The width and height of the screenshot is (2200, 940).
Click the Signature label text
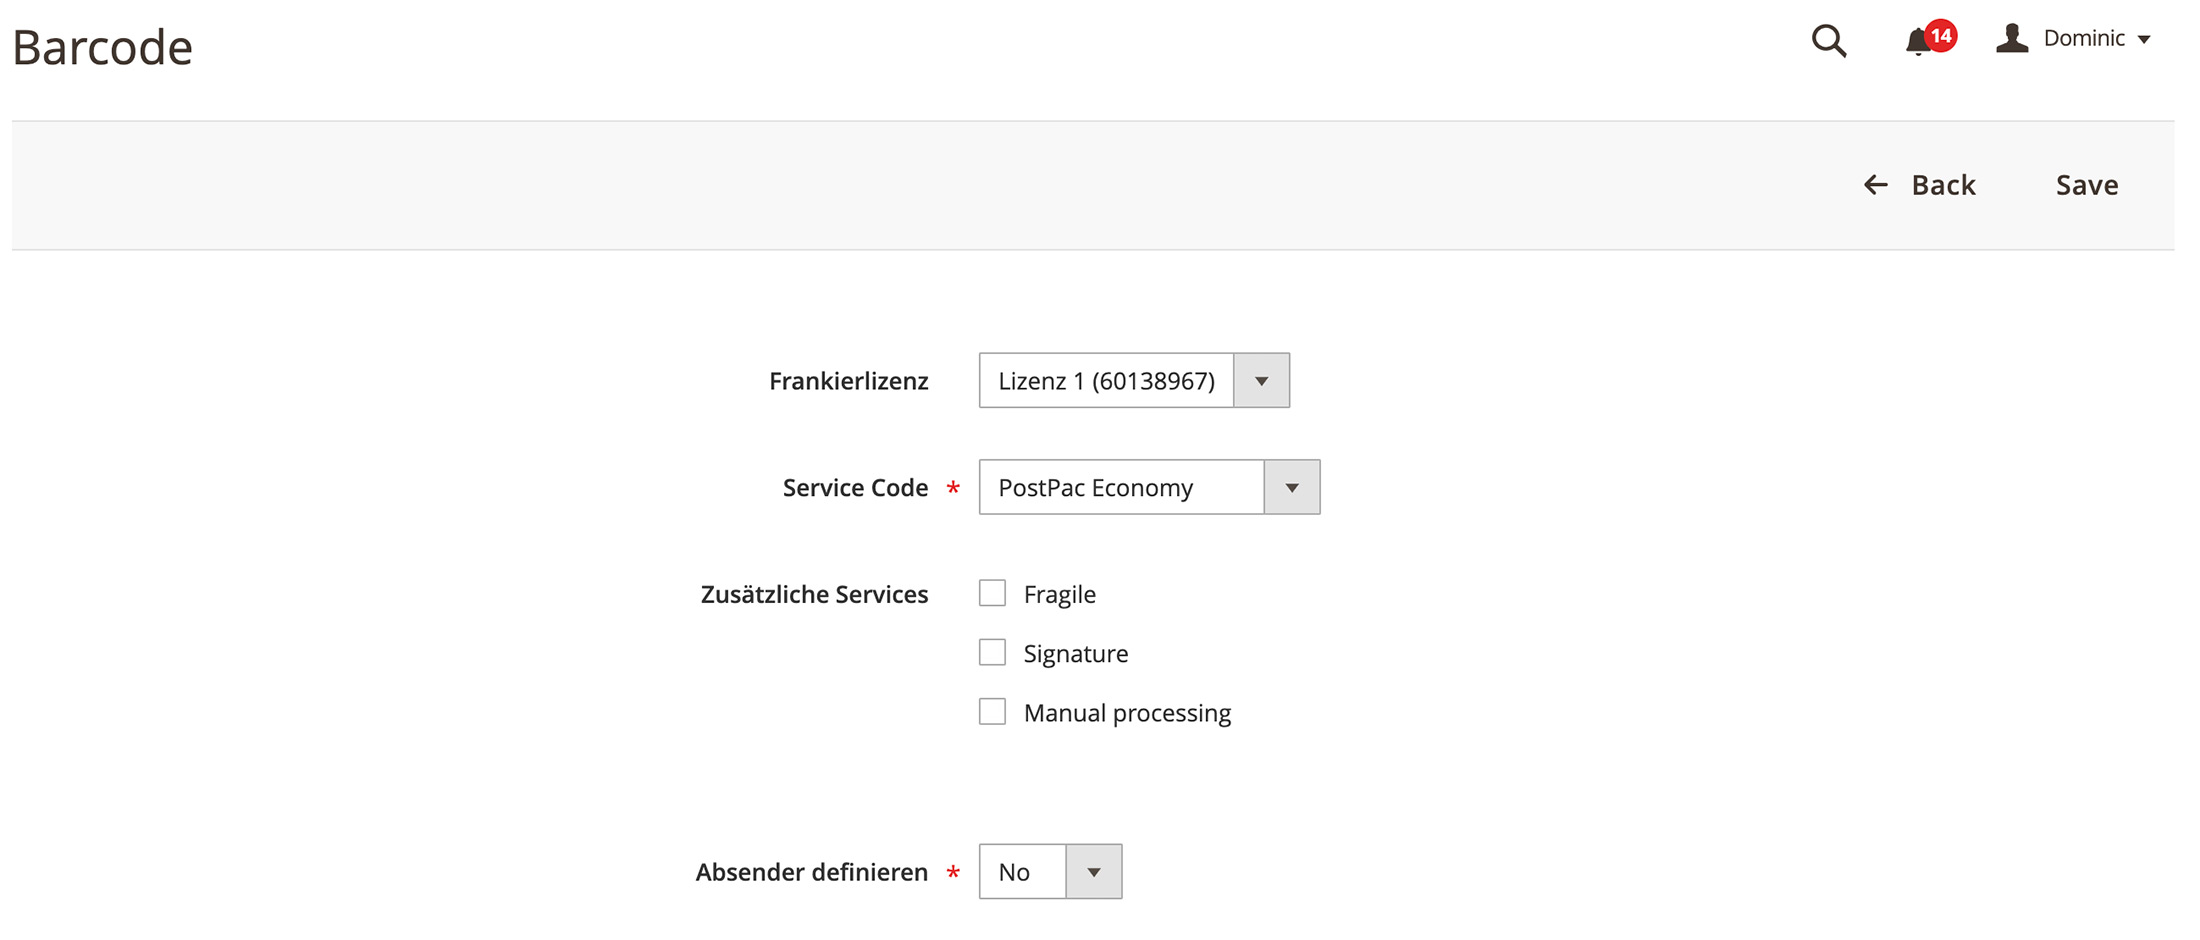coord(1076,654)
